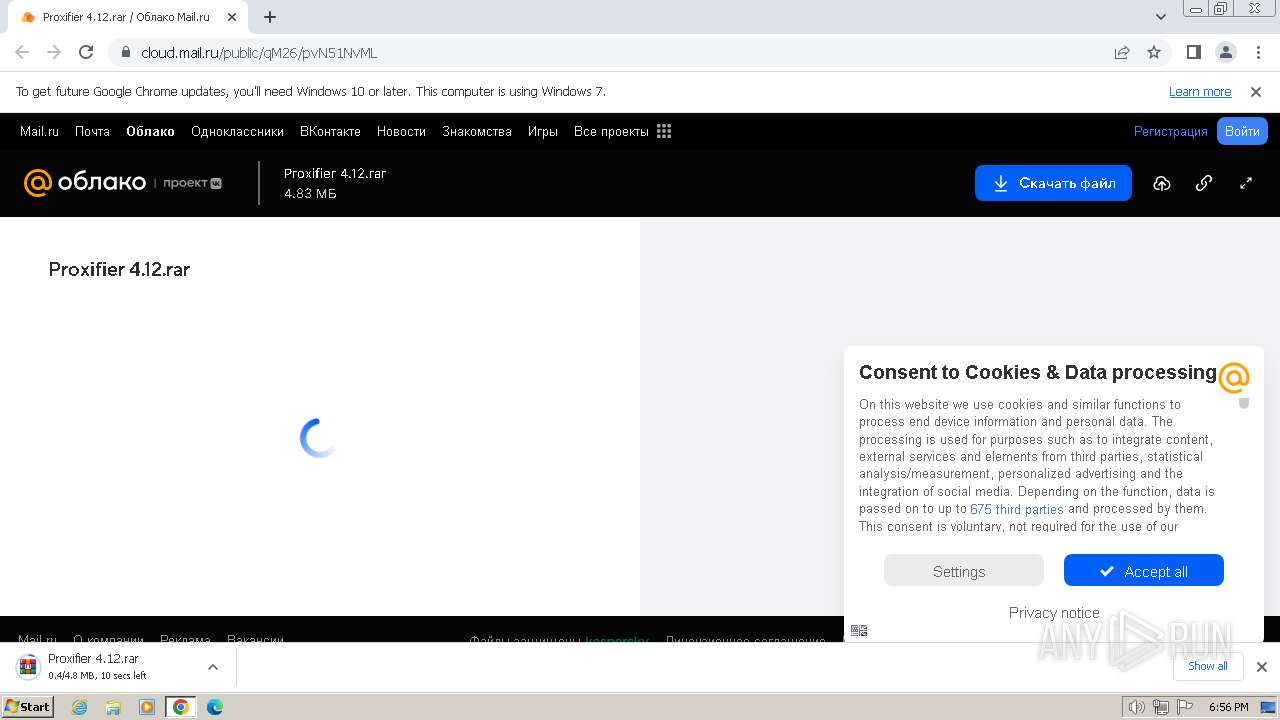Dismiss the Chrome update infobar
Screen dimensions: 1280x720
pos(1256,92)
